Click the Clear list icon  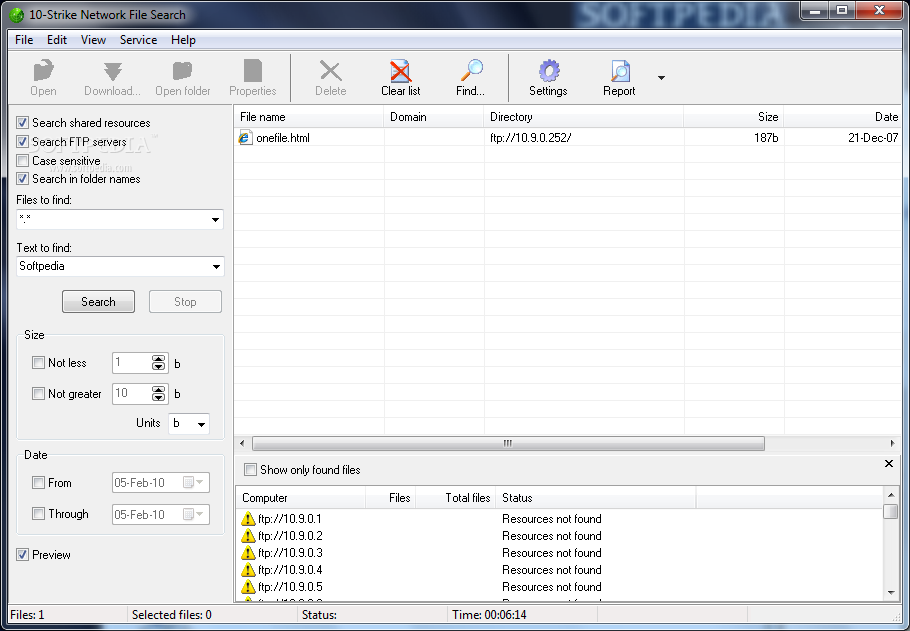pyautogui.click(x=400, y=71)
